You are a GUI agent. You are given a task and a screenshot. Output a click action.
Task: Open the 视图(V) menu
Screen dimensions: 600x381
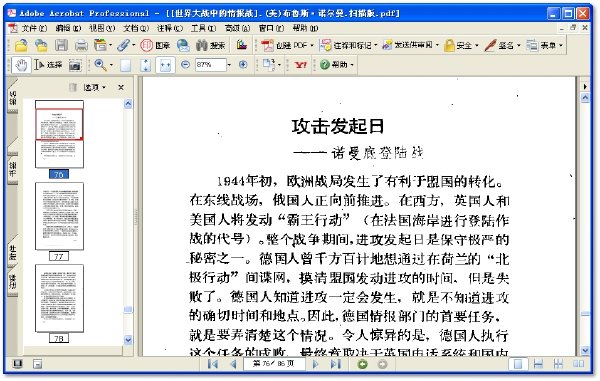(102, 28)
